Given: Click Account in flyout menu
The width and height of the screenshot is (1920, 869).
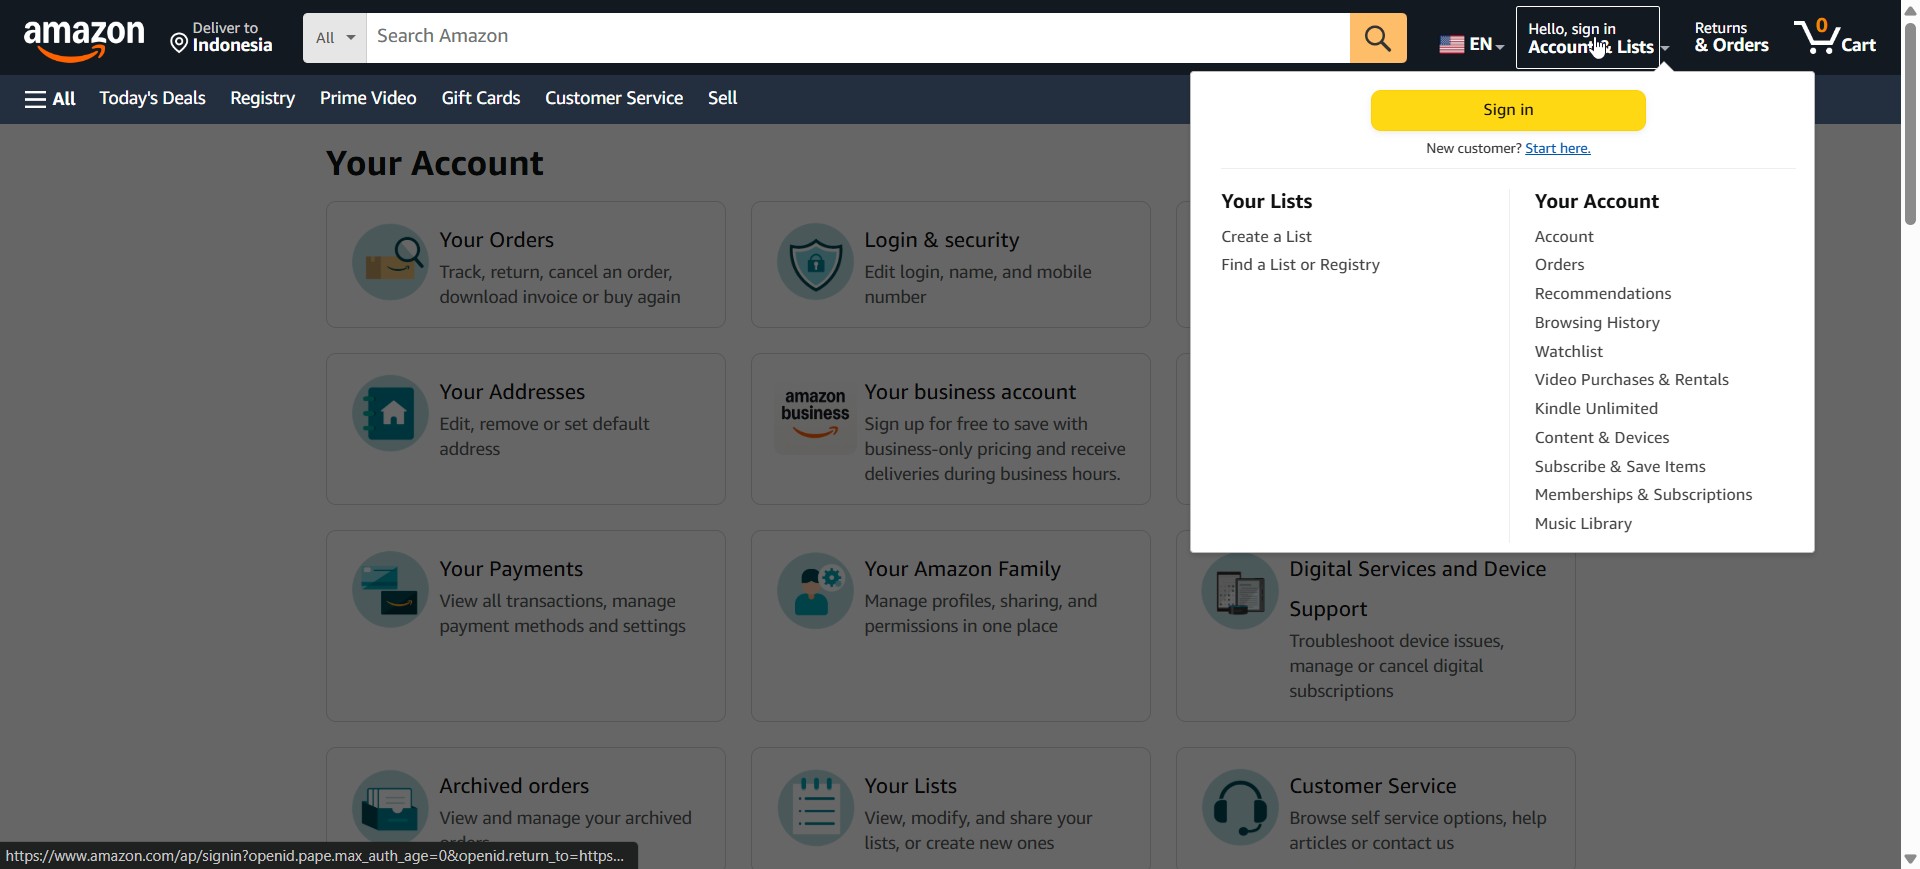Looking at the screenshot, I should (1564, 237).
